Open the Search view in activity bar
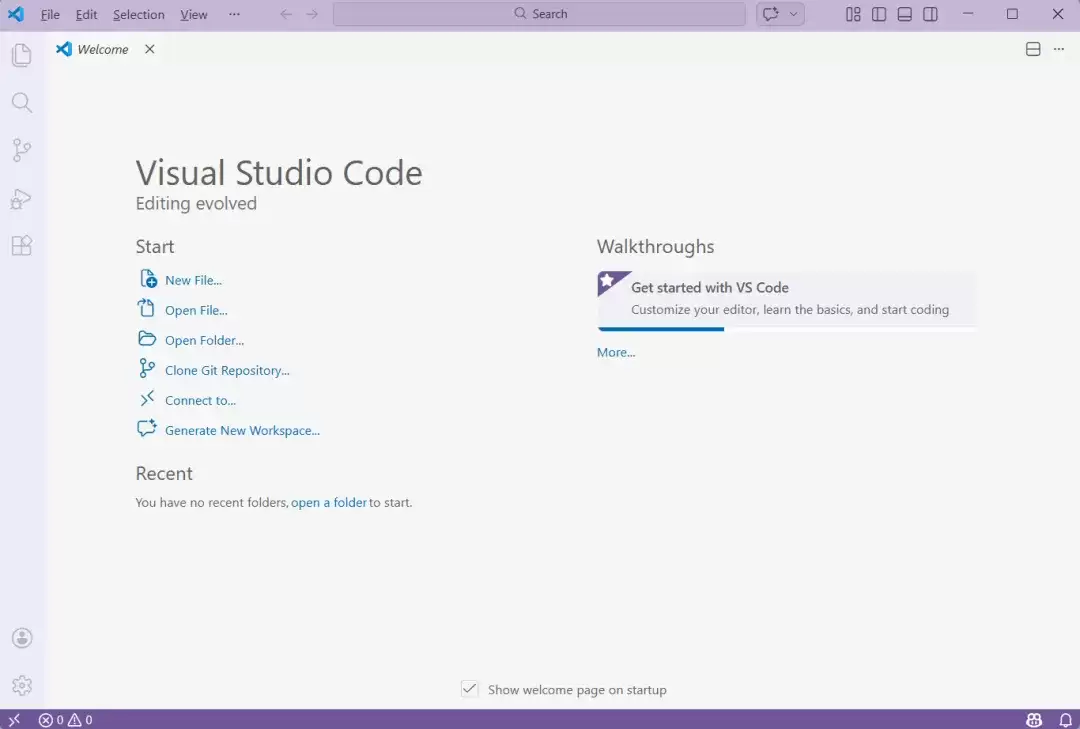 (22, 103)
